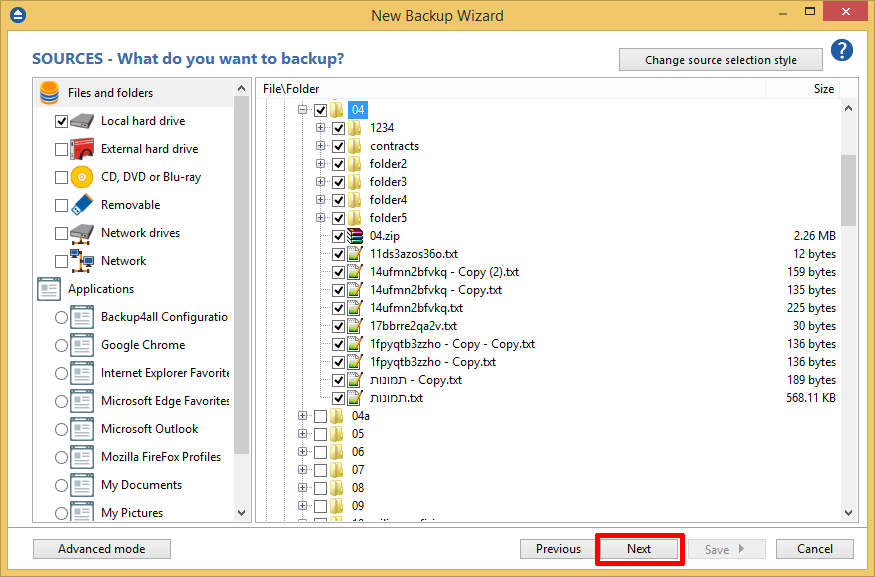Click the Network drives icon
The width and height of the screenshot is (875, 577).
coord(82,233)
